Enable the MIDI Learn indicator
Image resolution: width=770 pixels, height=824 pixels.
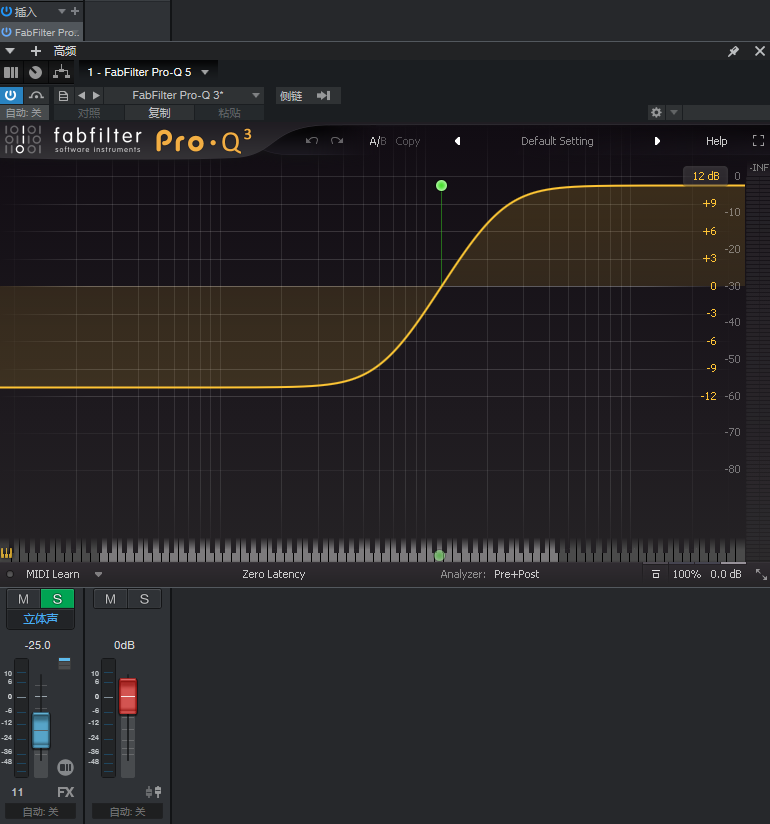tap(10, 574)
